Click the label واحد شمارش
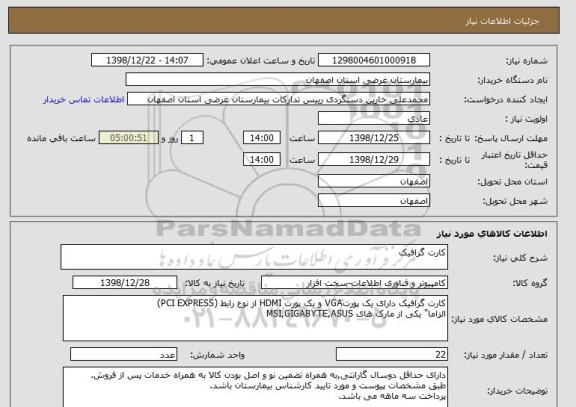 coord(217,355)
